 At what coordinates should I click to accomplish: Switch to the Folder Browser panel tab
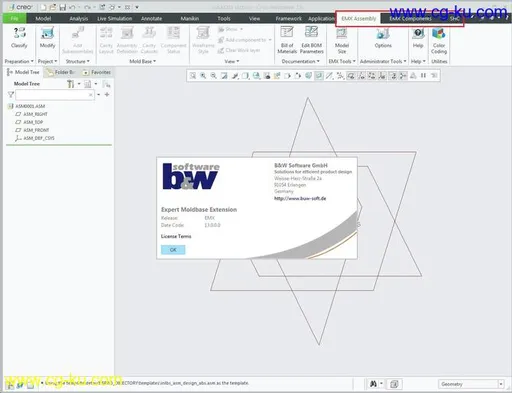click(61, 72)
